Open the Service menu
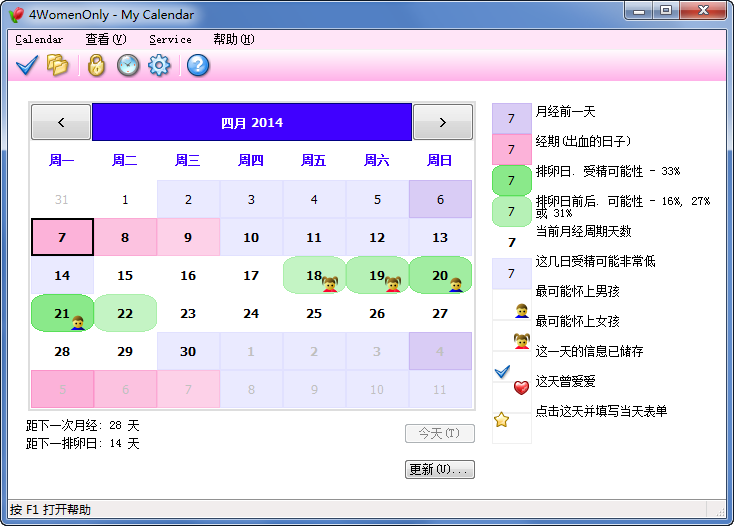734x526 pixels. (170, 40)
